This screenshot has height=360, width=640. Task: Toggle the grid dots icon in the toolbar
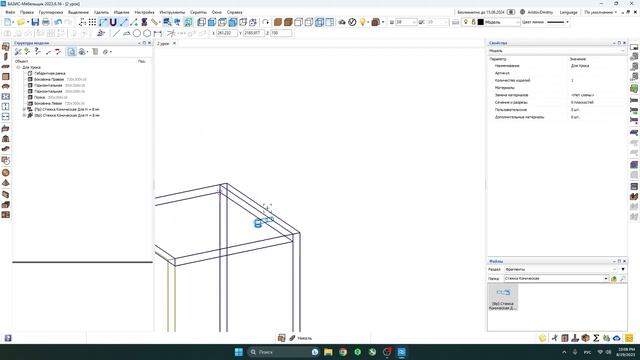[93, 22]
